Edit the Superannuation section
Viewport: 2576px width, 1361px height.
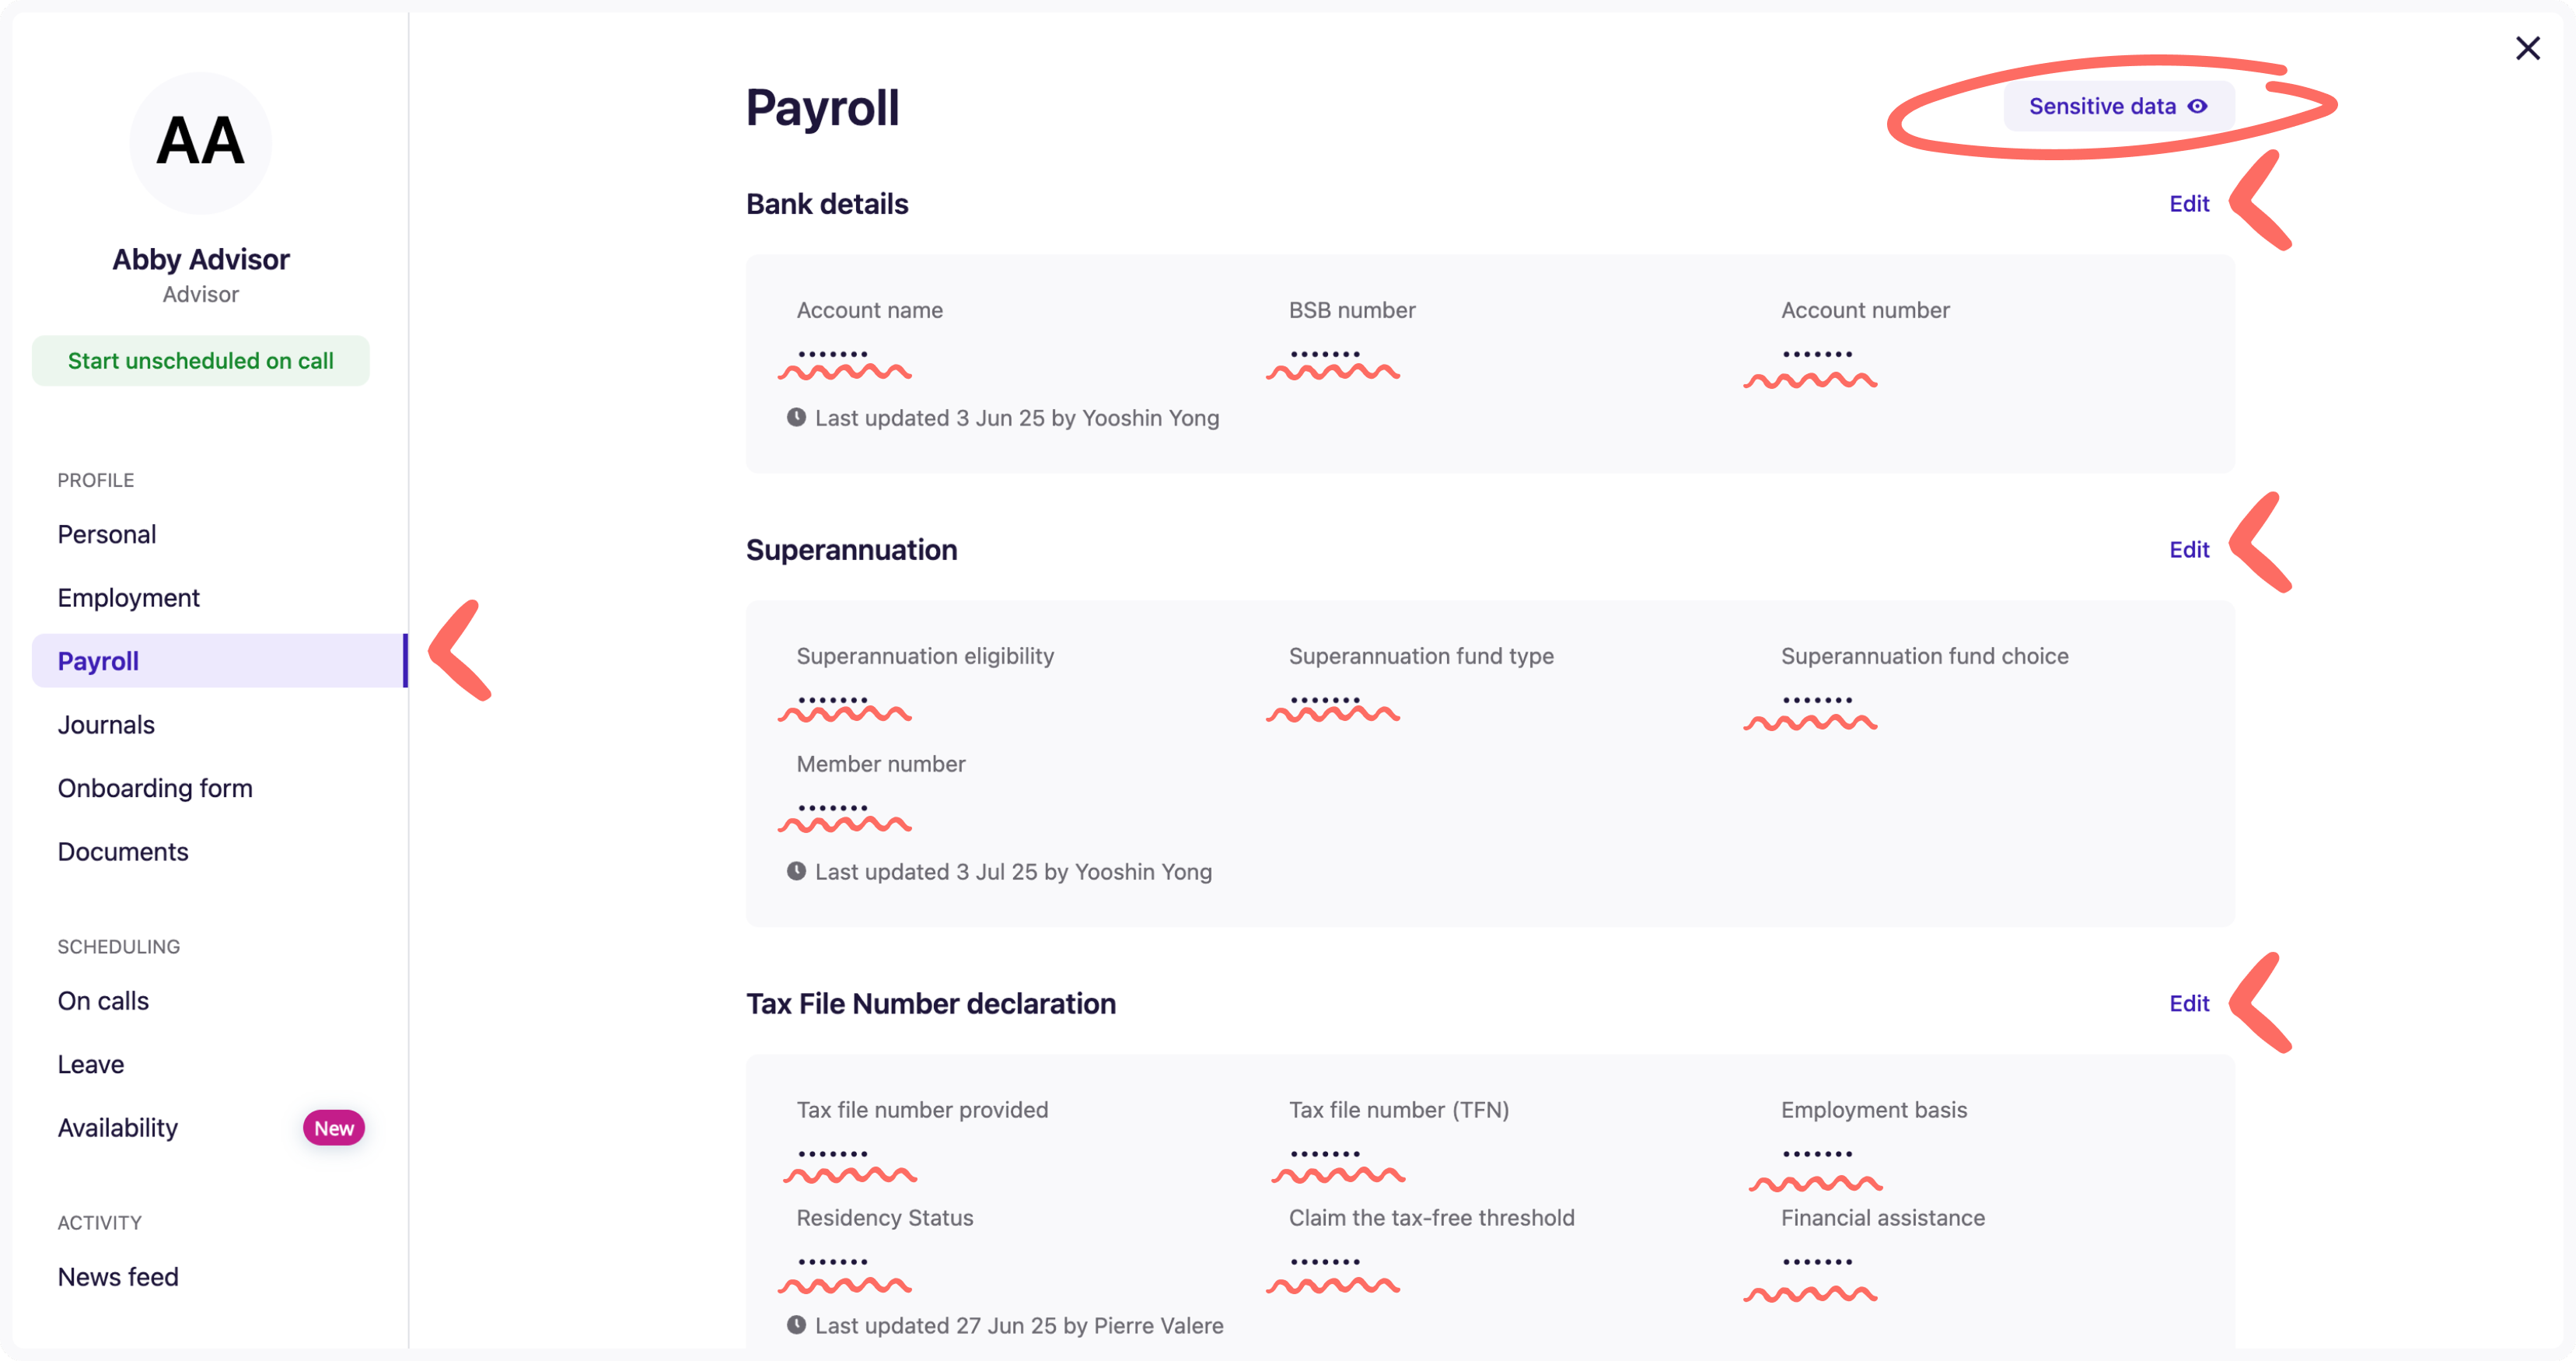click(x=2188, y=550)
